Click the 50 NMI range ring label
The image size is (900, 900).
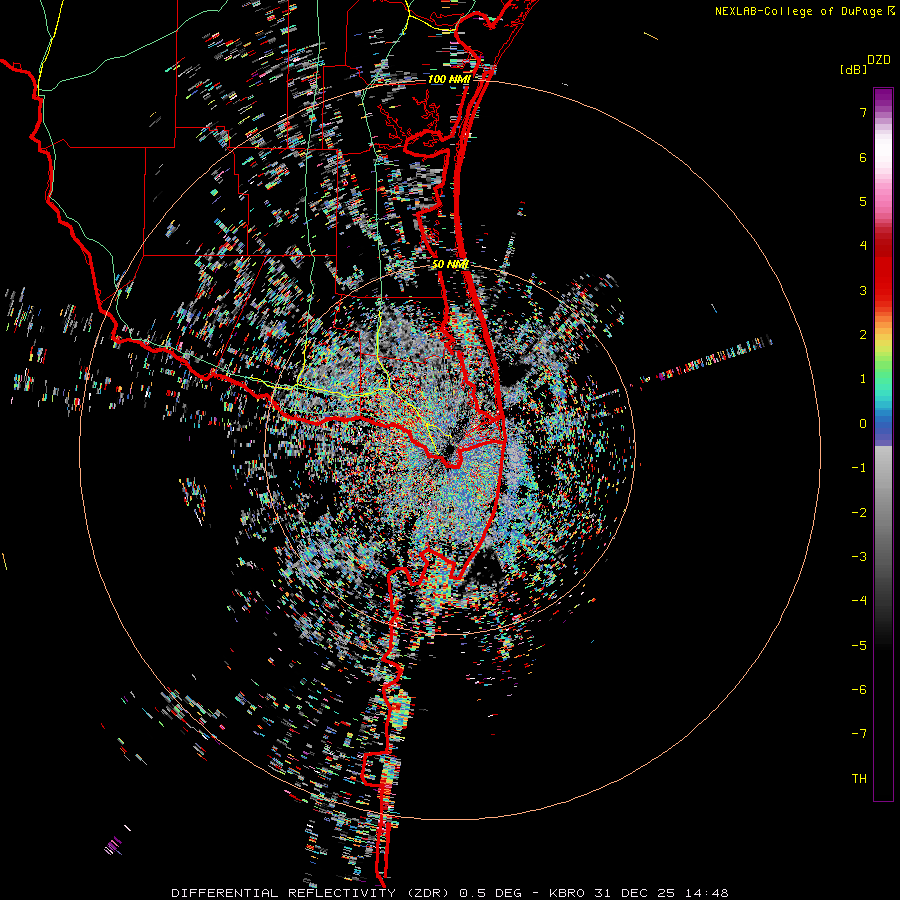(x=451, y=264)
